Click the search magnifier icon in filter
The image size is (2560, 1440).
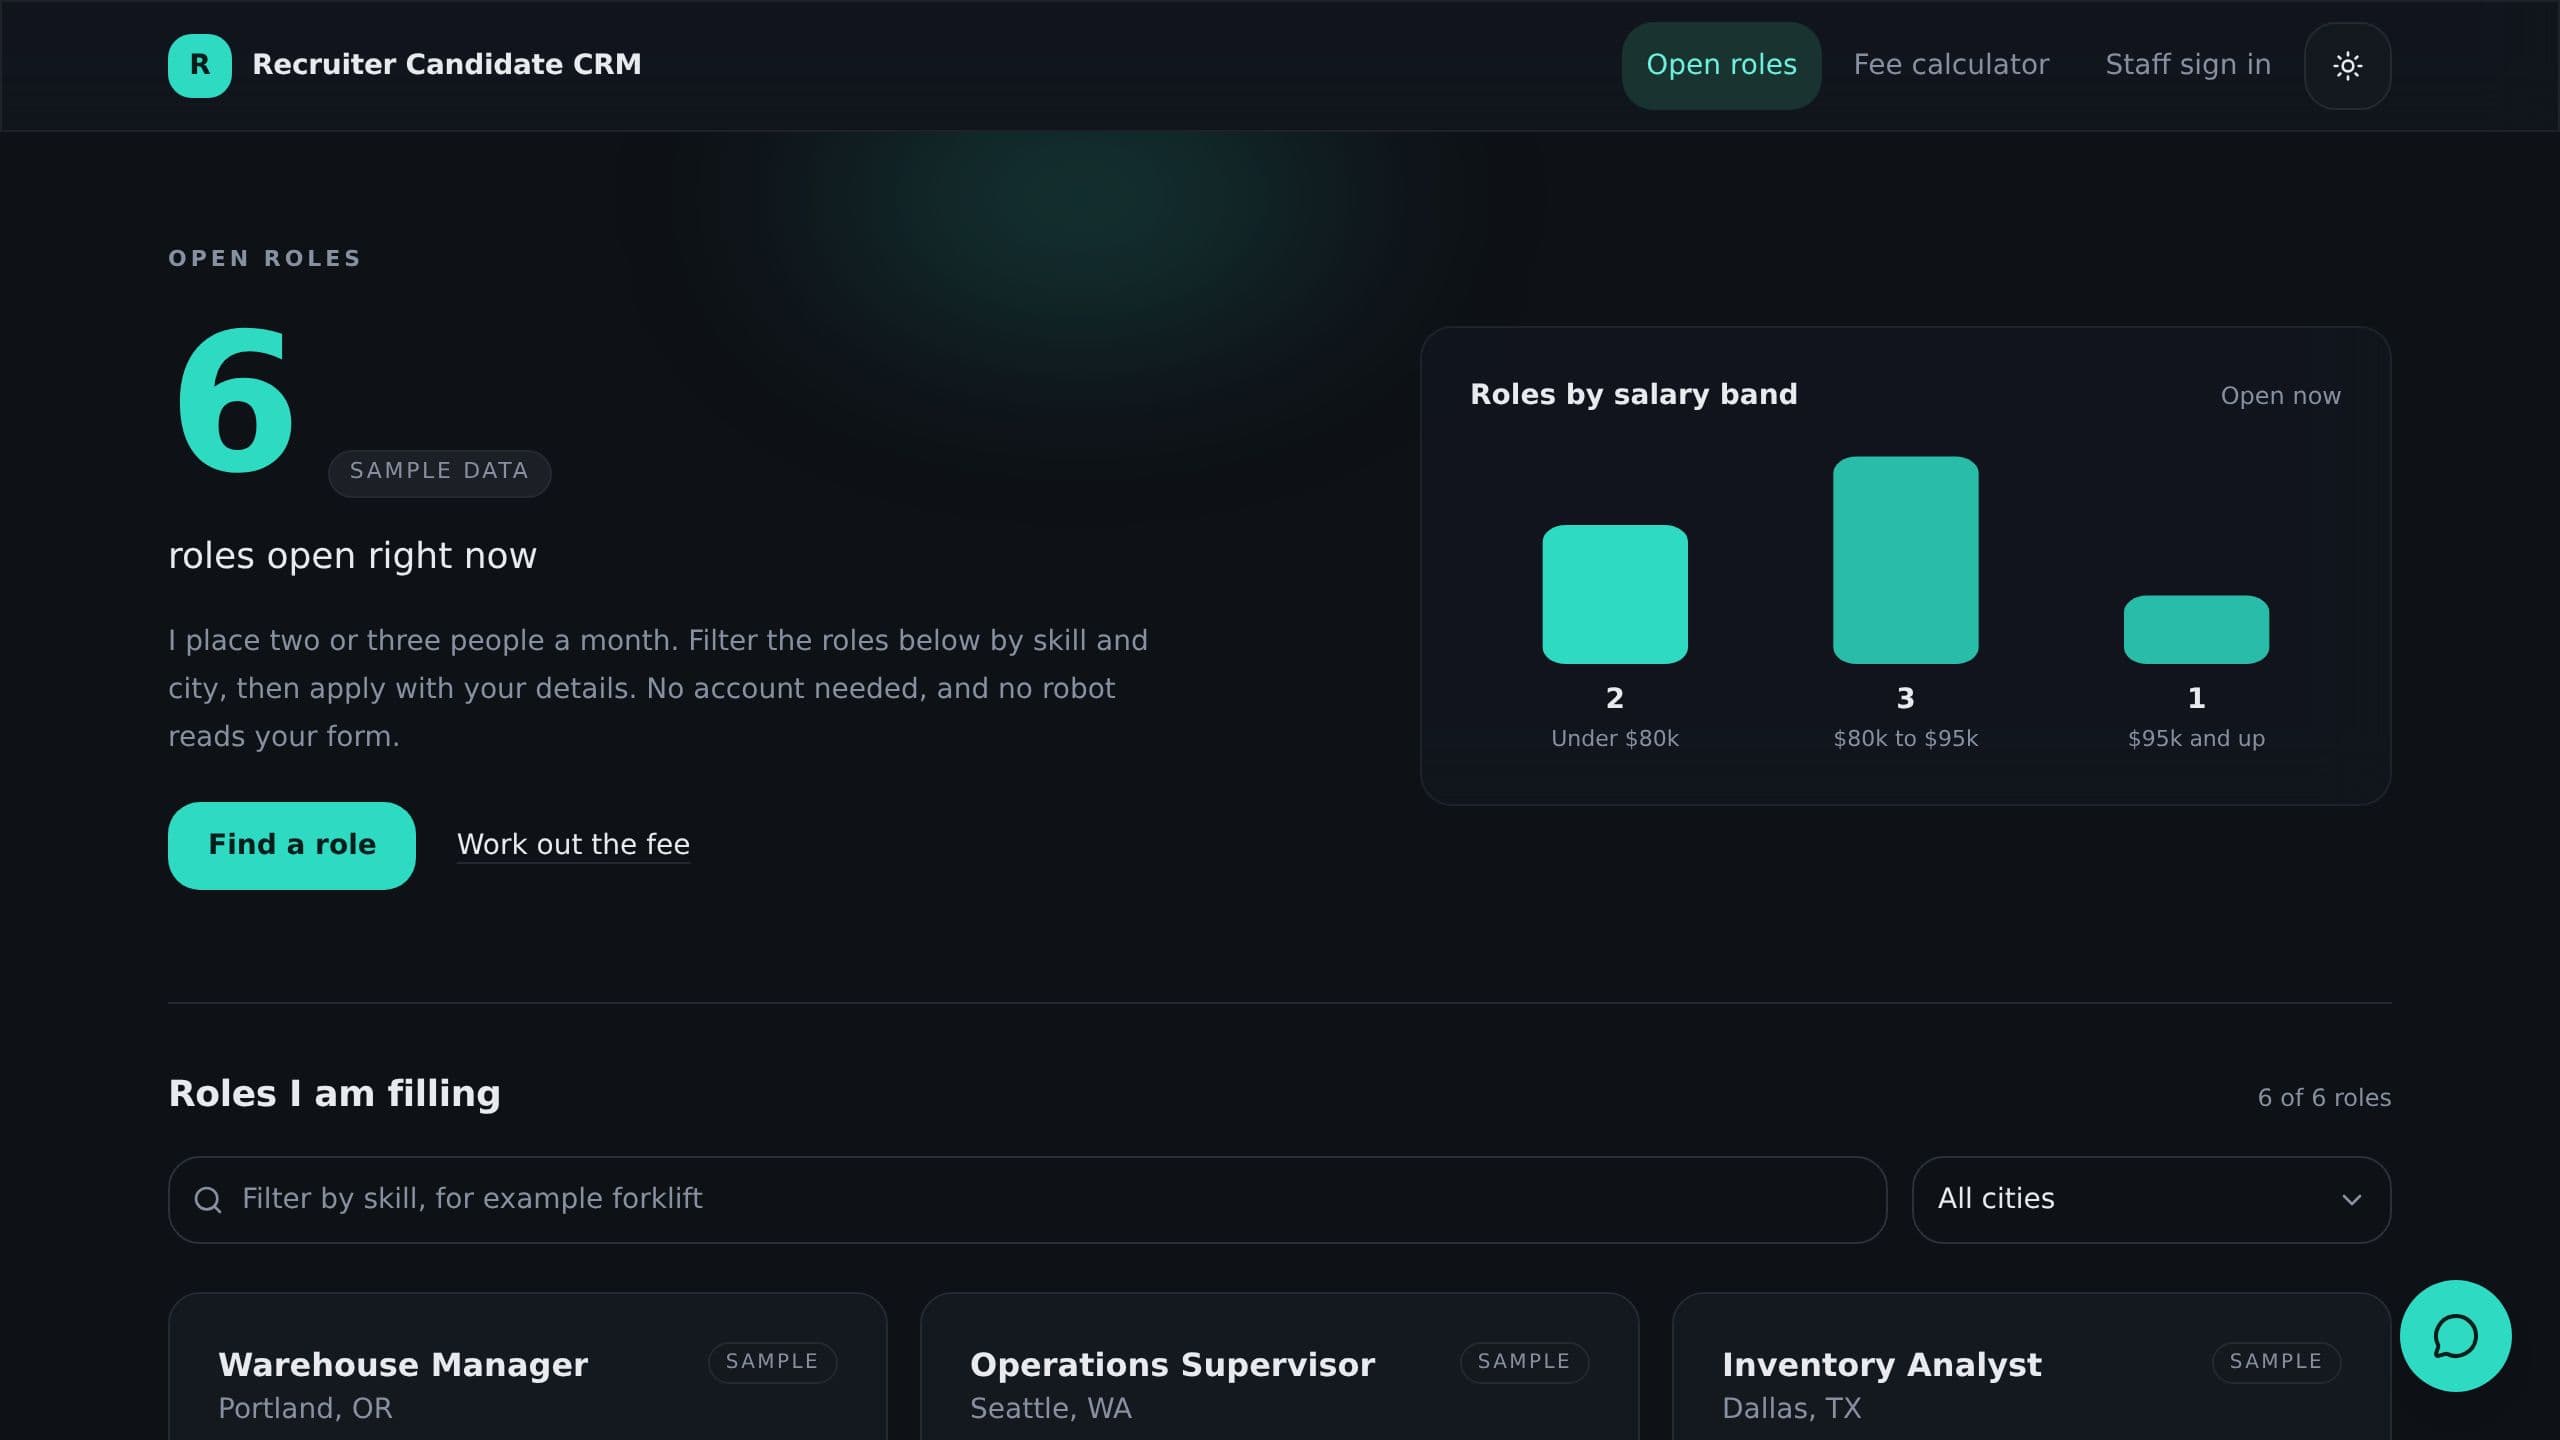pos(208,1200)
